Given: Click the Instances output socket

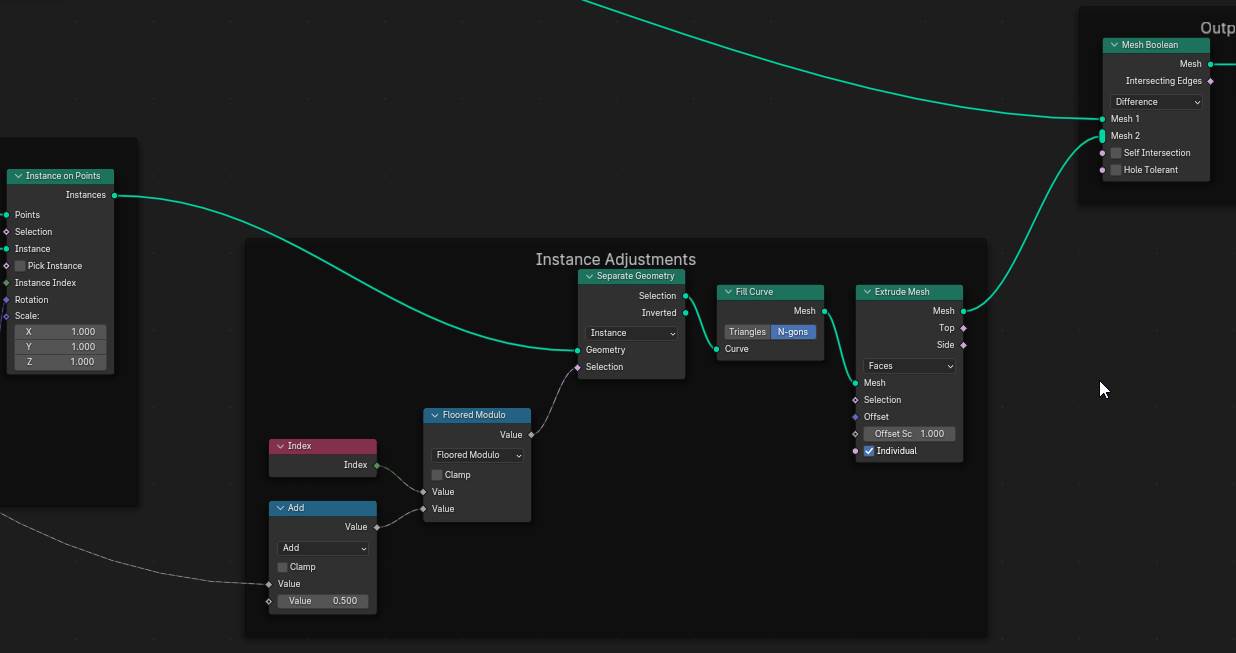Looking at the screenshot, I should coord(114,195).
